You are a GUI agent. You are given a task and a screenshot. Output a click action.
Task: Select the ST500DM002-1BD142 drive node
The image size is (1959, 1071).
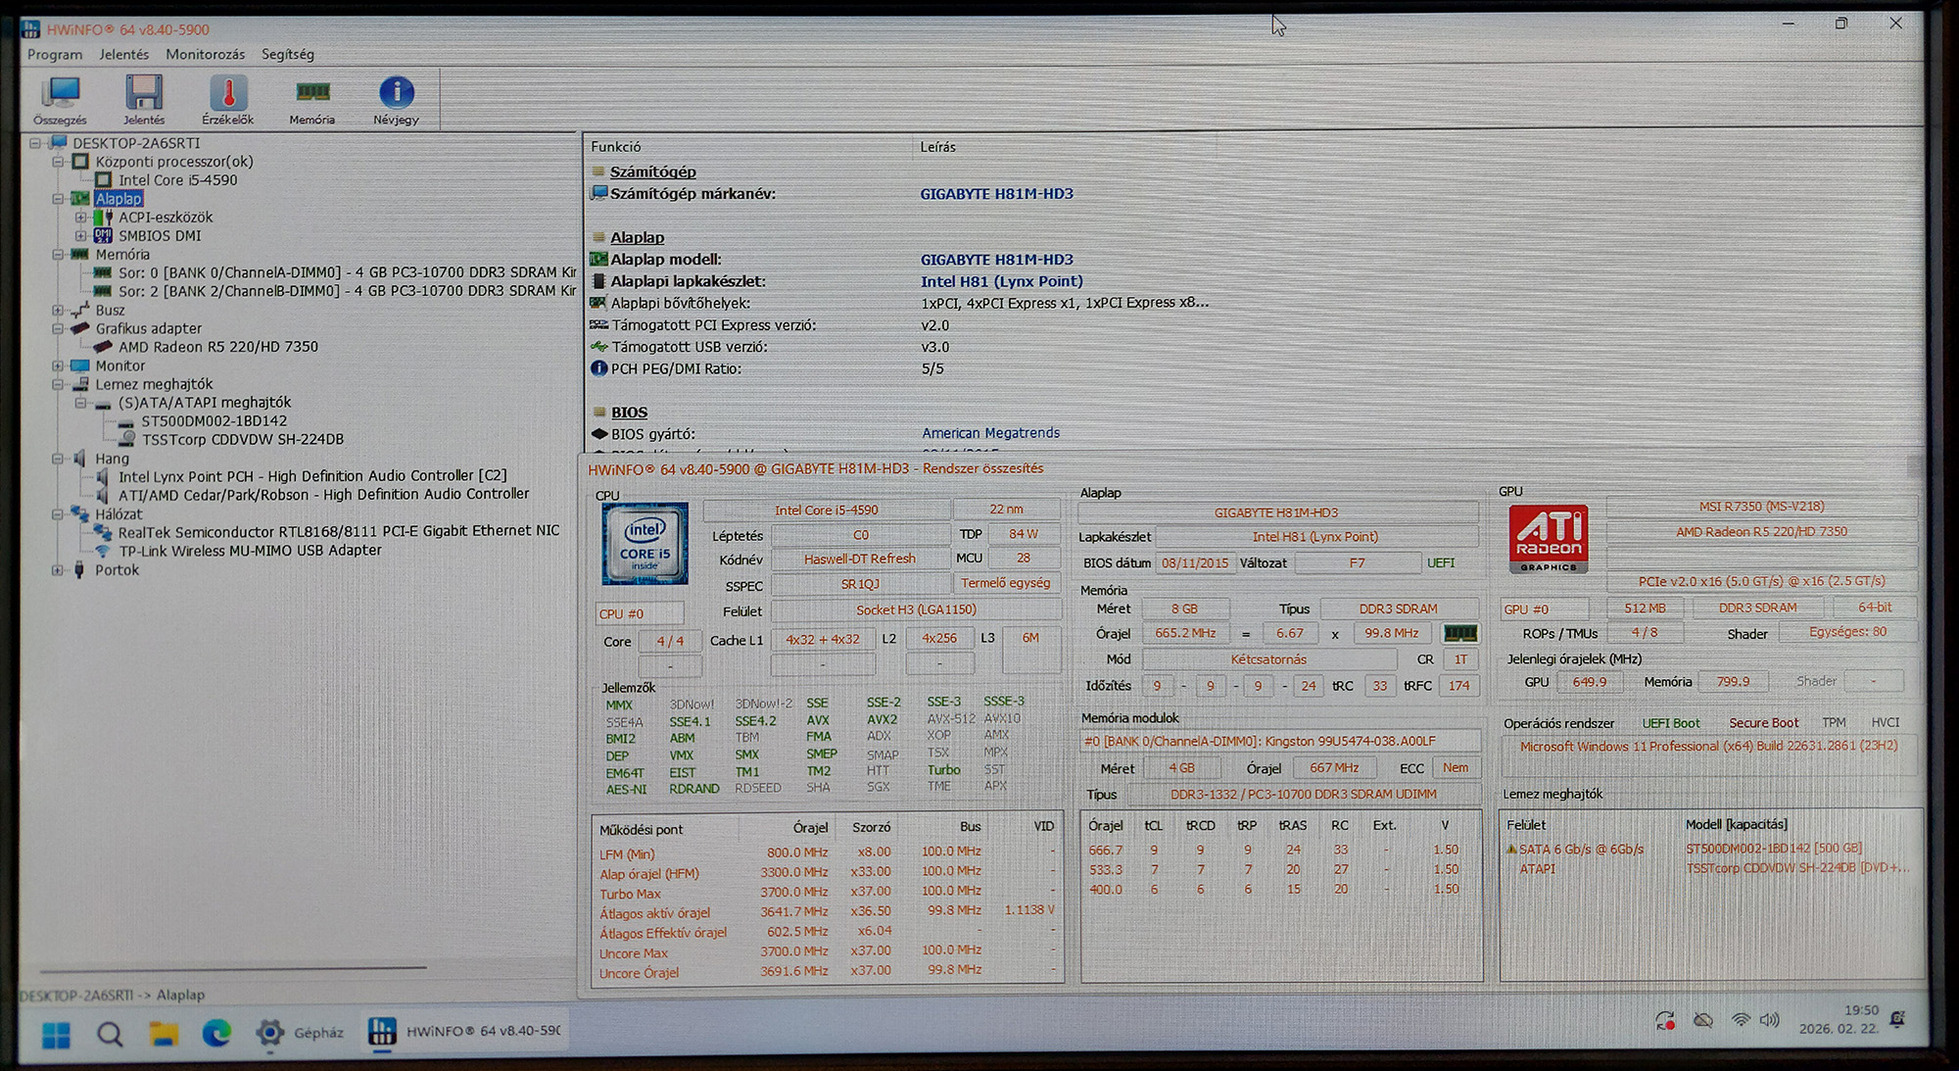point(214,421)
